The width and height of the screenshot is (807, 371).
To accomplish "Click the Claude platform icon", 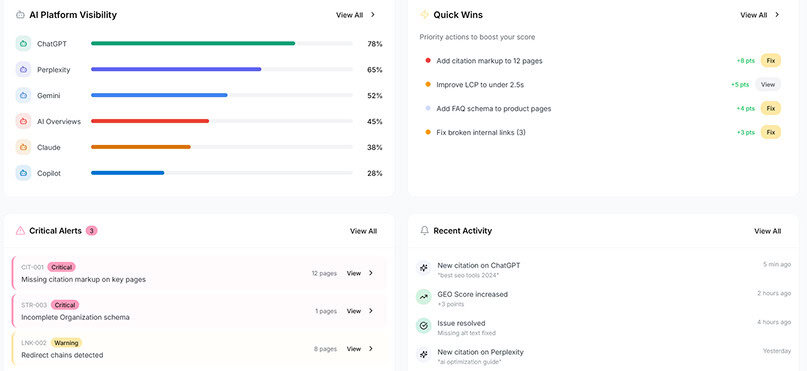I will click(23, 147).
